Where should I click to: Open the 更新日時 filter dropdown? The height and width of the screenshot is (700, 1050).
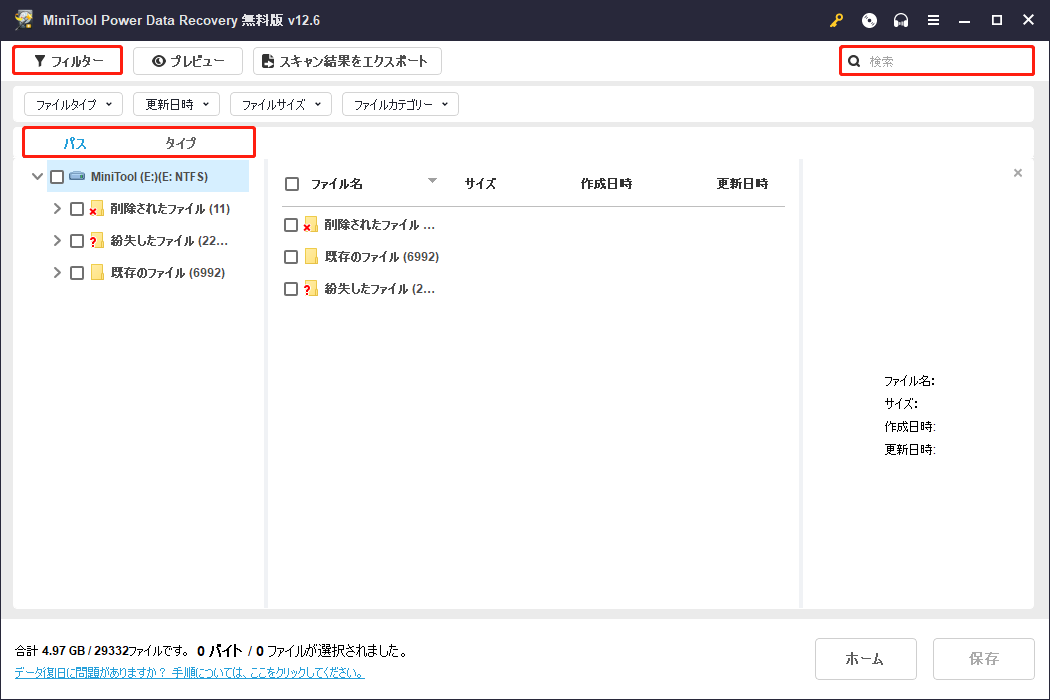coord(177,104)
